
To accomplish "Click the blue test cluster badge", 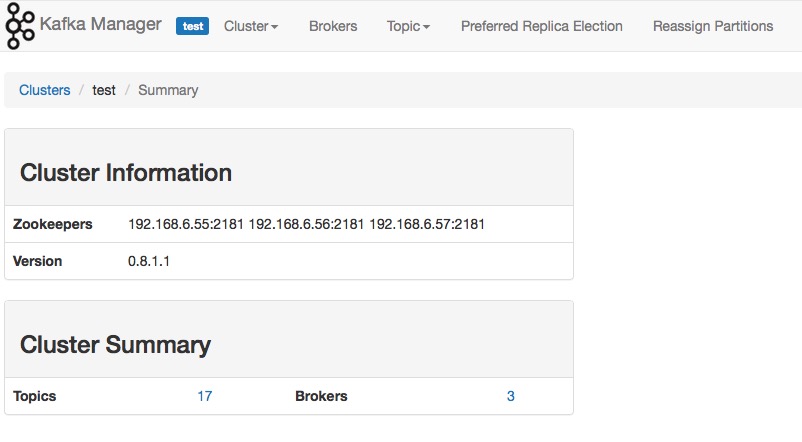I will pos(192,26).
